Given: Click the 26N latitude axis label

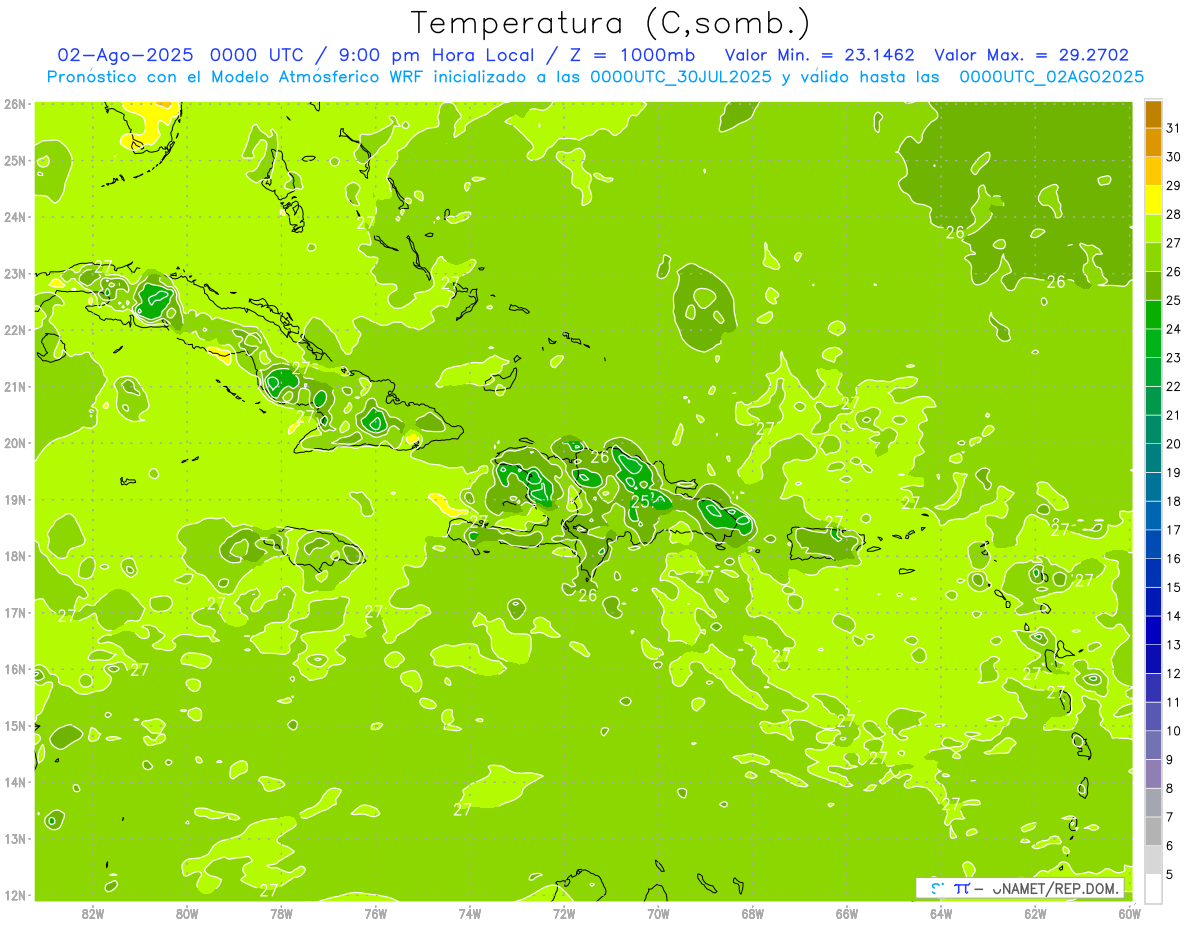Looking at the screenshot, I should coord(14,104).
